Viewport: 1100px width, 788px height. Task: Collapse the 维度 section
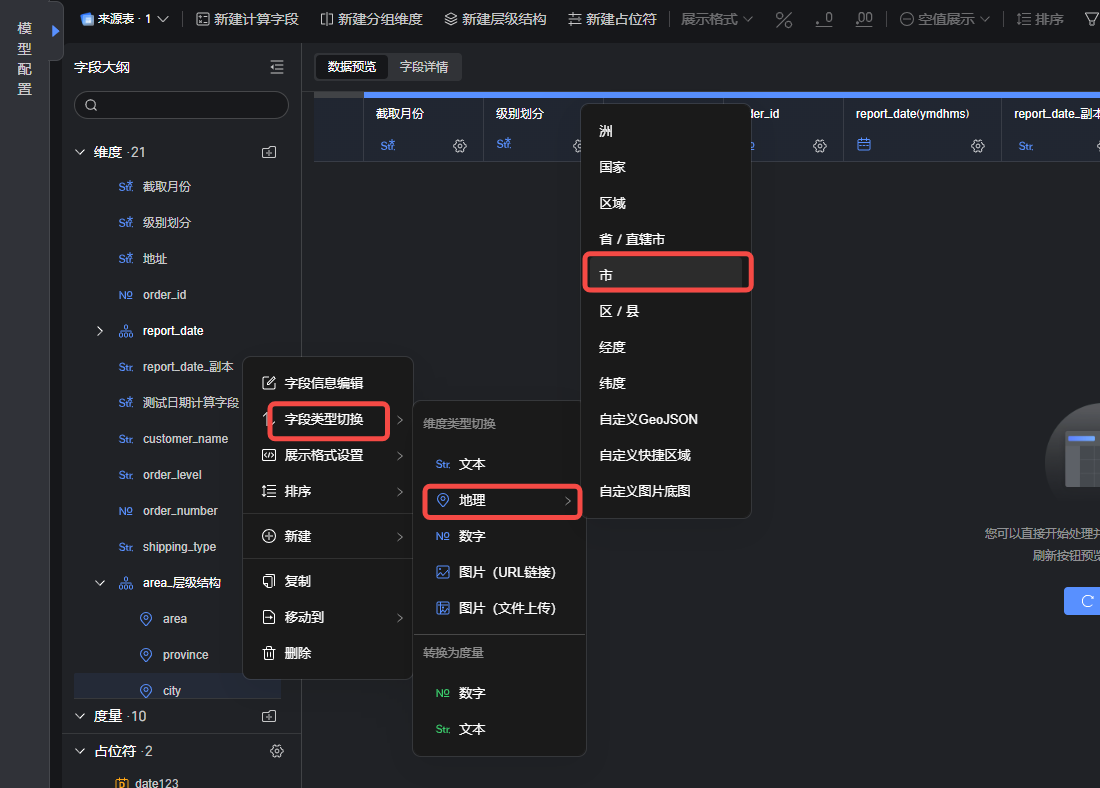click(x=81, y=152)
